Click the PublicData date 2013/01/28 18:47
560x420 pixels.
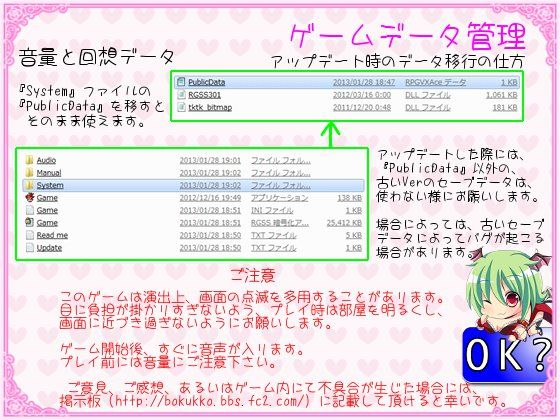(x=364, y=82)
